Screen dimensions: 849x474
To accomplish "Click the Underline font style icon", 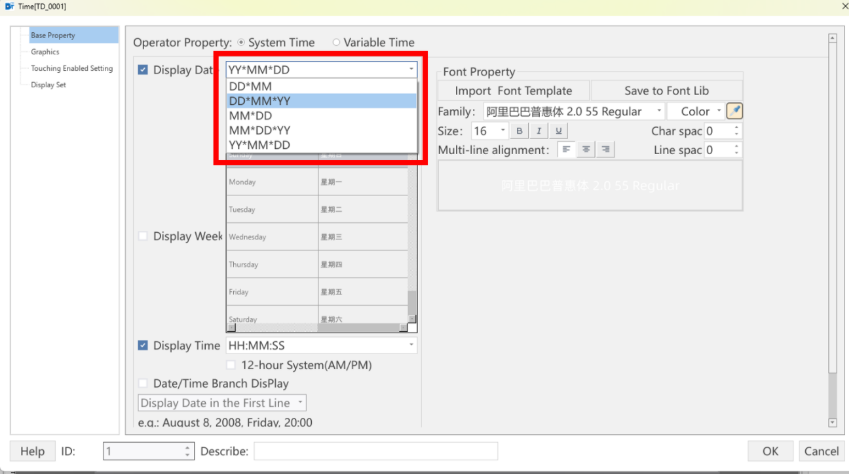I will (x=558, y=131).
